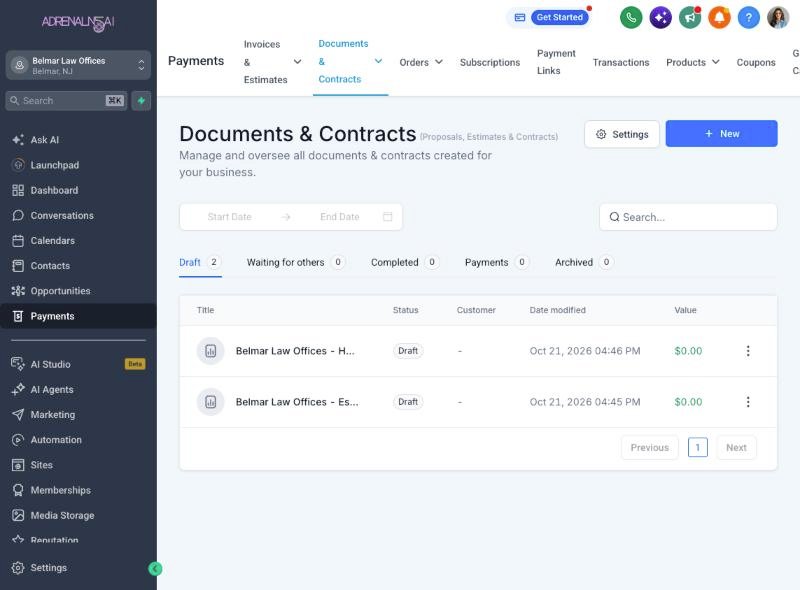Click document icon for Belmar Law Offices - Es...
The height and width of the screenshot is (590, 800).
point(211,402)
